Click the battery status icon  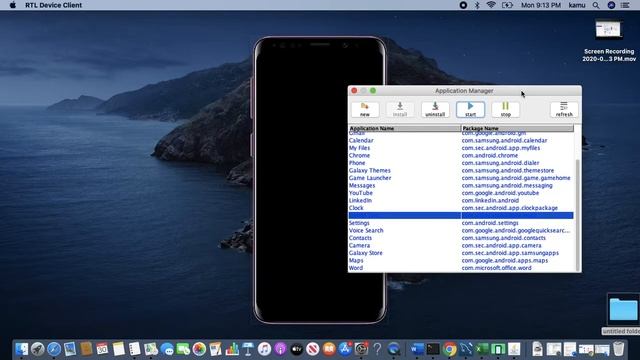[507, 5]
